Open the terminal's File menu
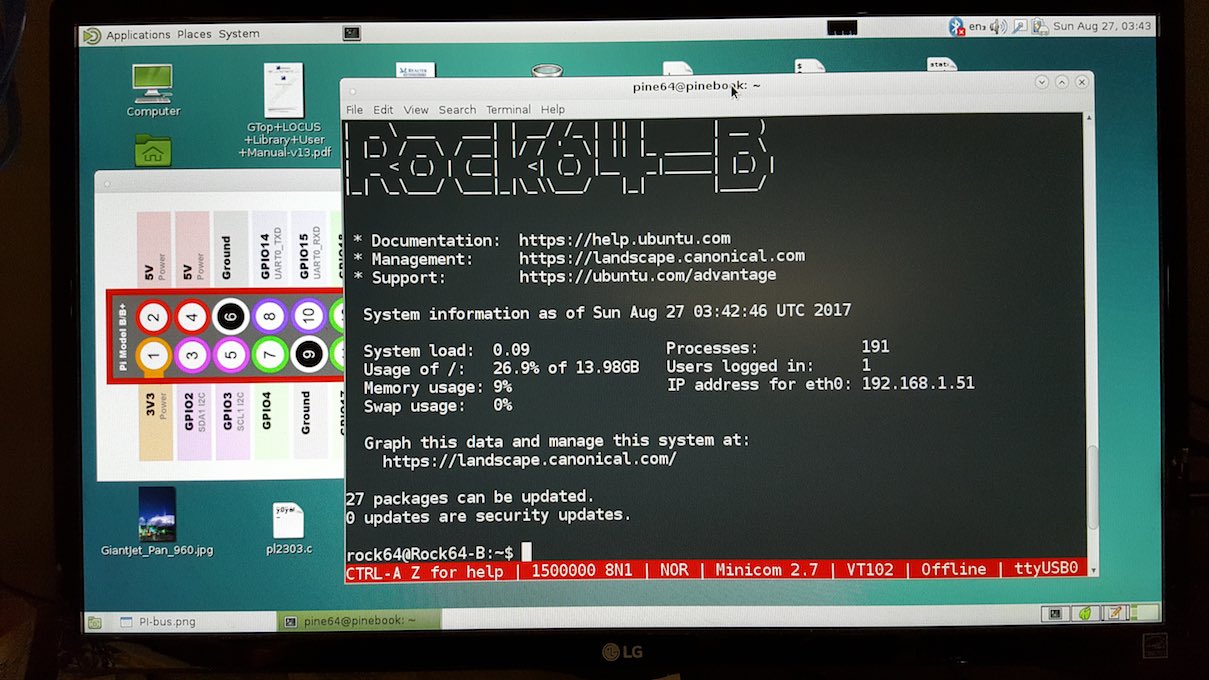 tap(354, 110)
